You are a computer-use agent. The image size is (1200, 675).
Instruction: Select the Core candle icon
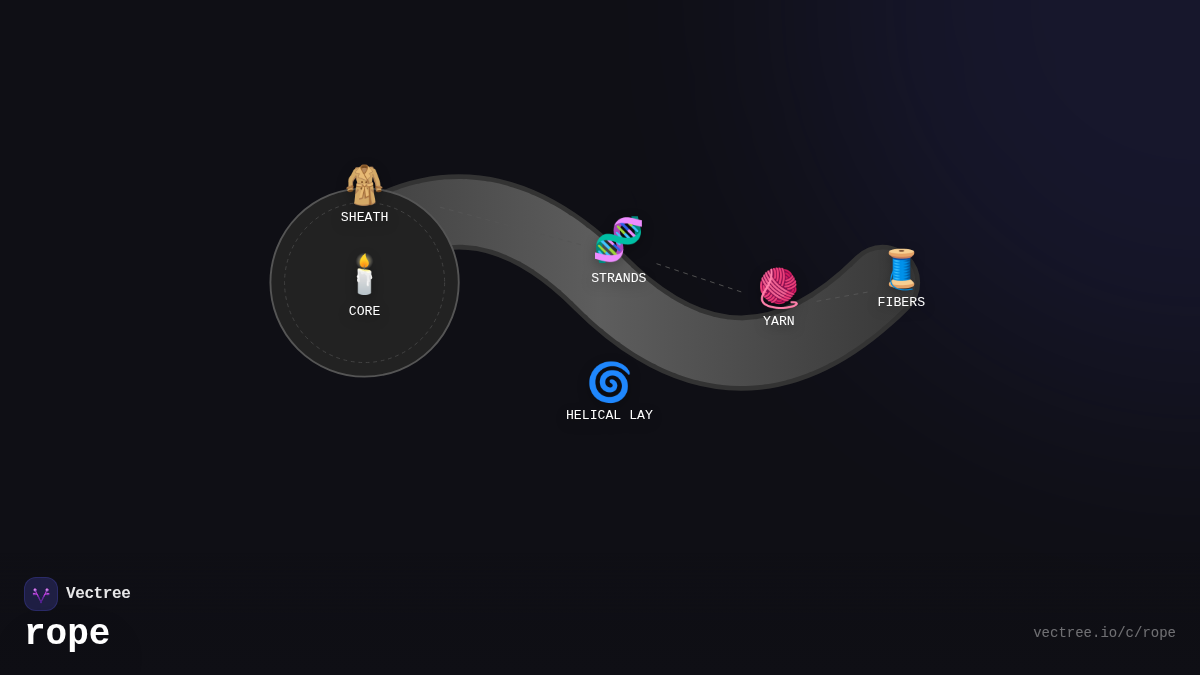[364, 275]
